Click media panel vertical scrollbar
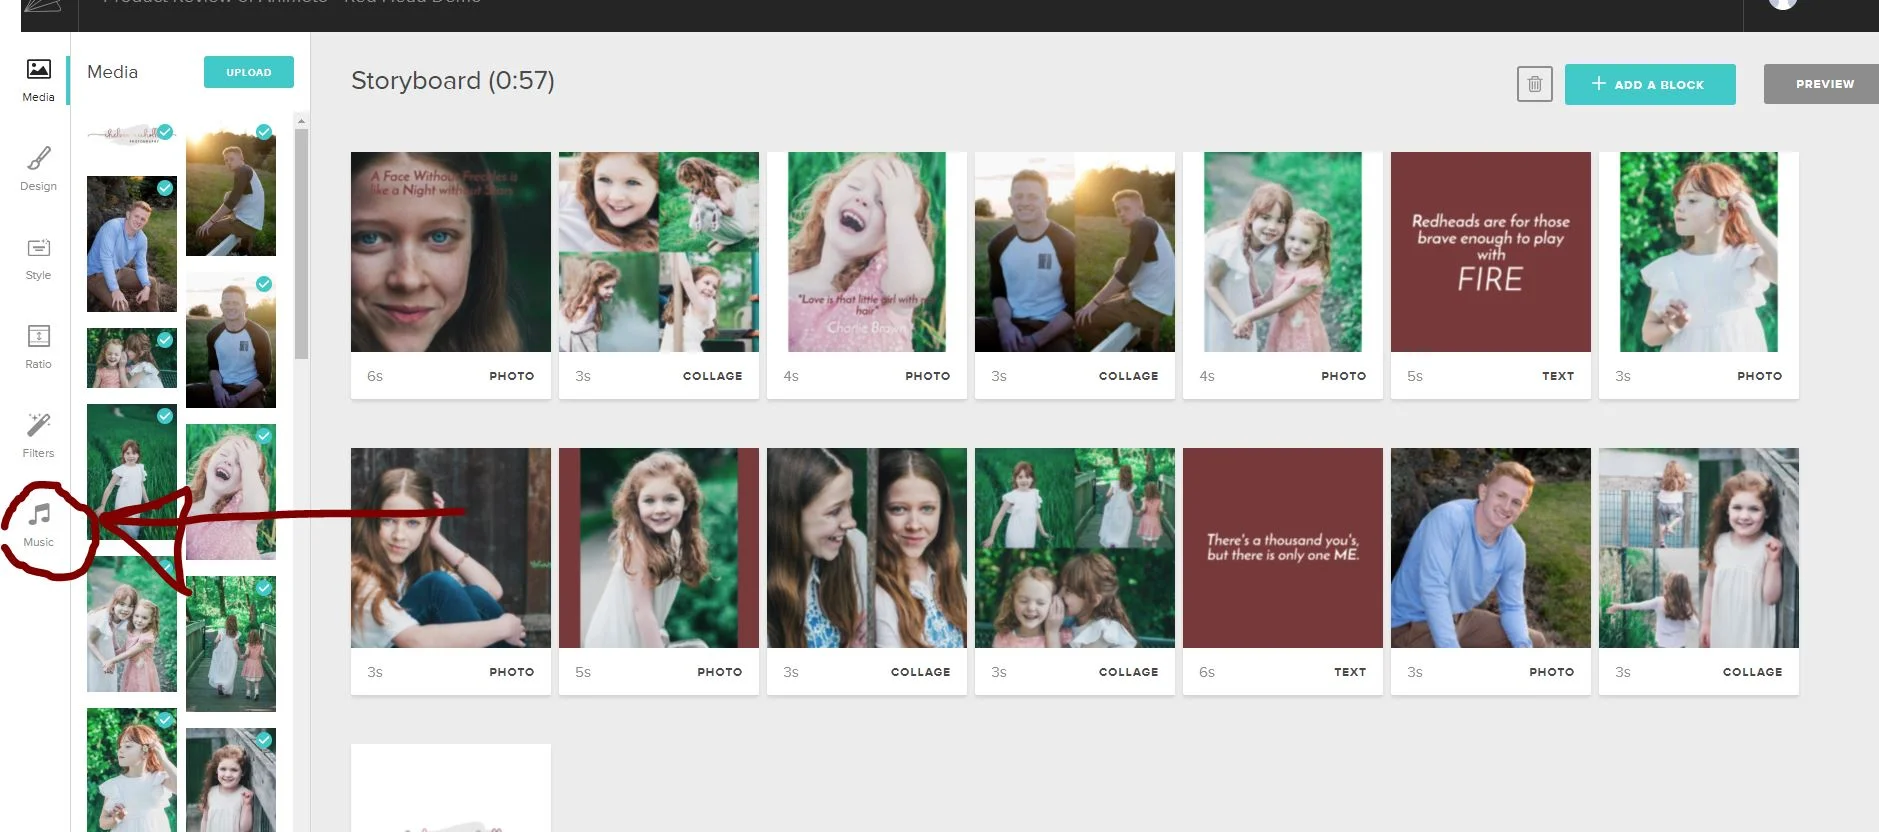Viewport: 1879px width, 832px height. pyautogui.click(x=302, y=244)
